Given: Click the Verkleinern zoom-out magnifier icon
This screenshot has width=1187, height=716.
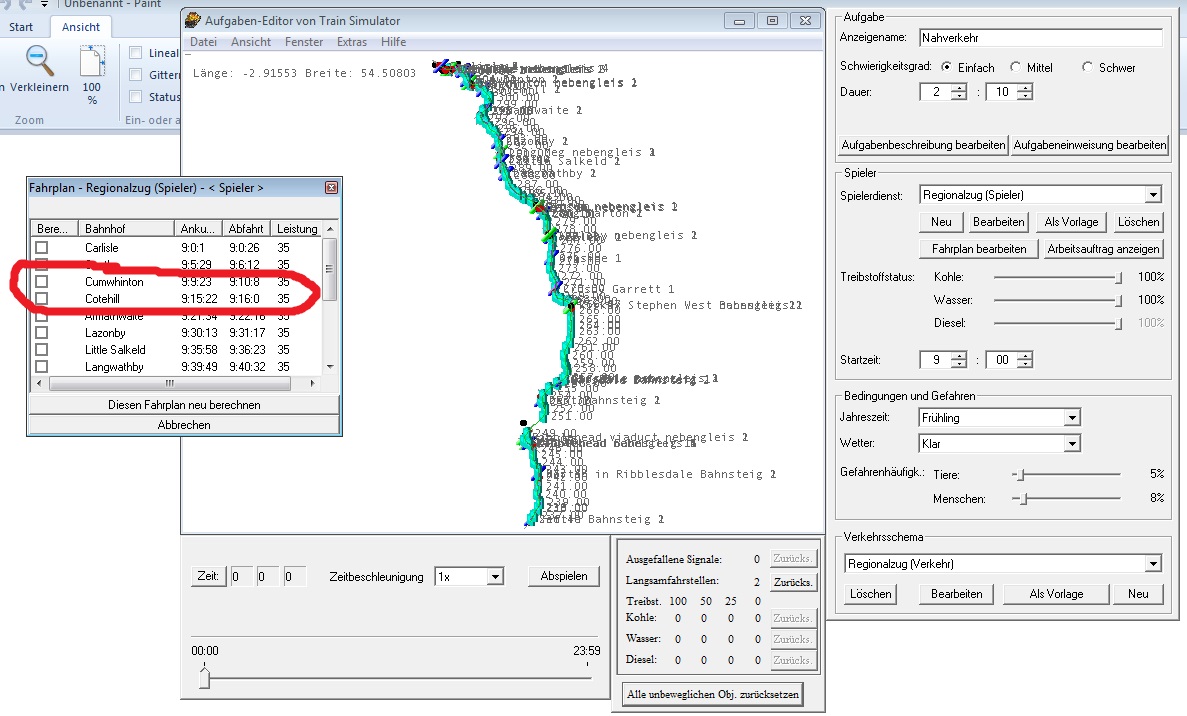Looking at the screenshot, I should click(40, 62).
